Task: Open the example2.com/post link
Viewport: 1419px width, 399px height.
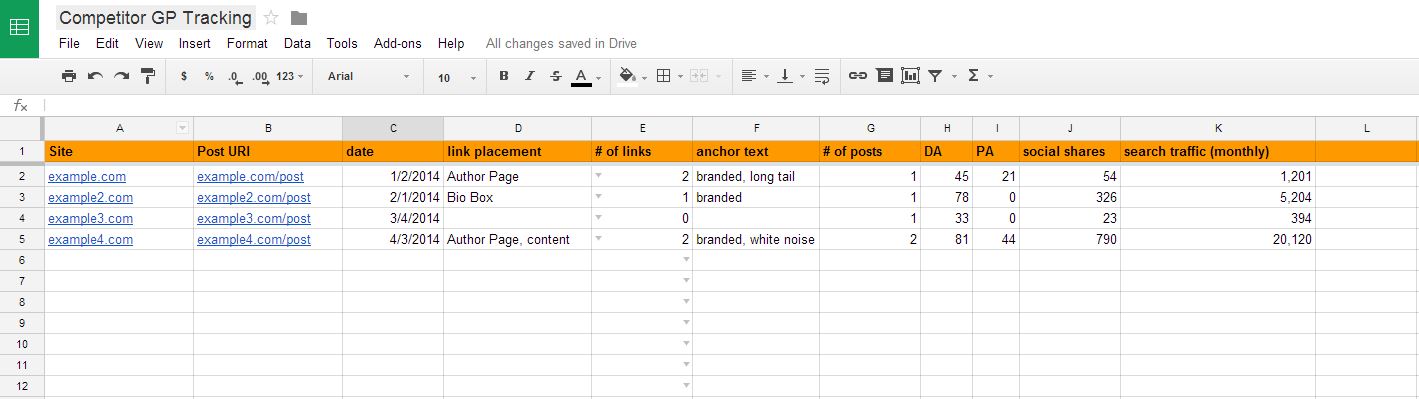Action: click(x=254, y=198)
